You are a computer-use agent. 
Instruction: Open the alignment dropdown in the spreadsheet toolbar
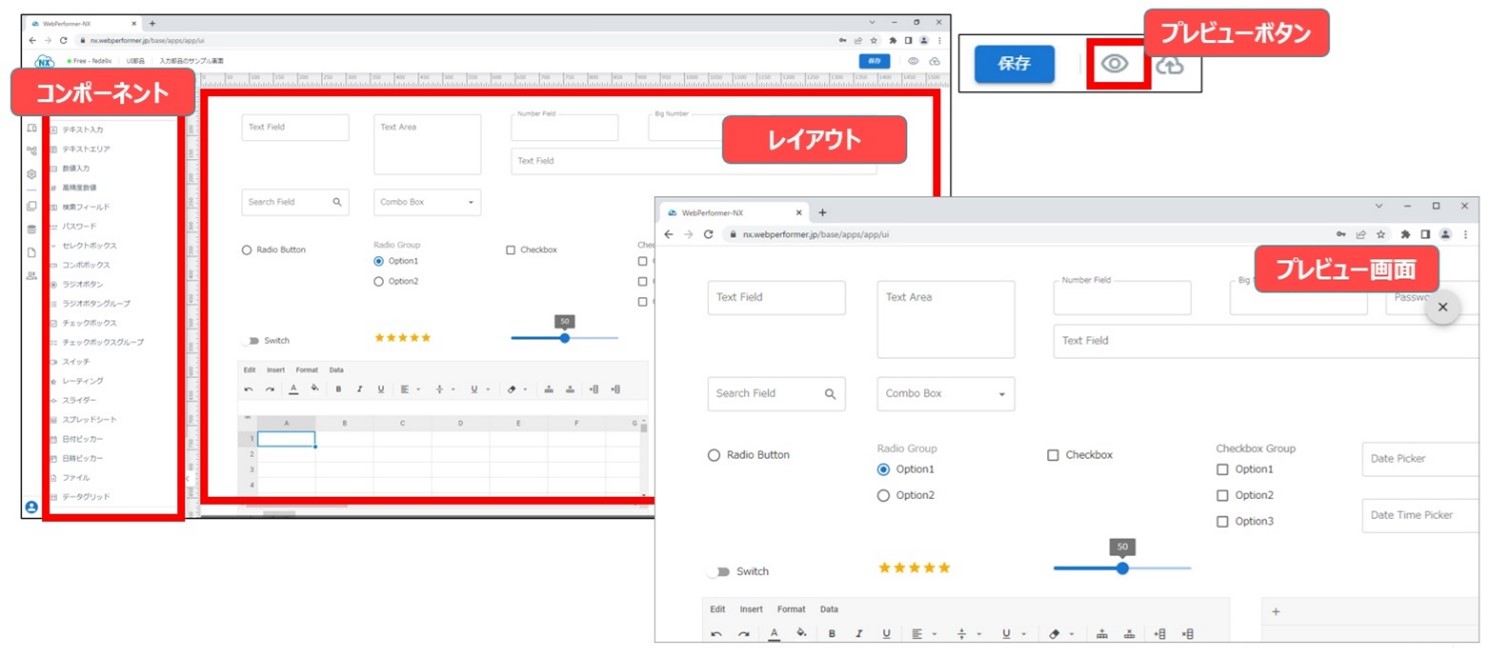[933, 633]
